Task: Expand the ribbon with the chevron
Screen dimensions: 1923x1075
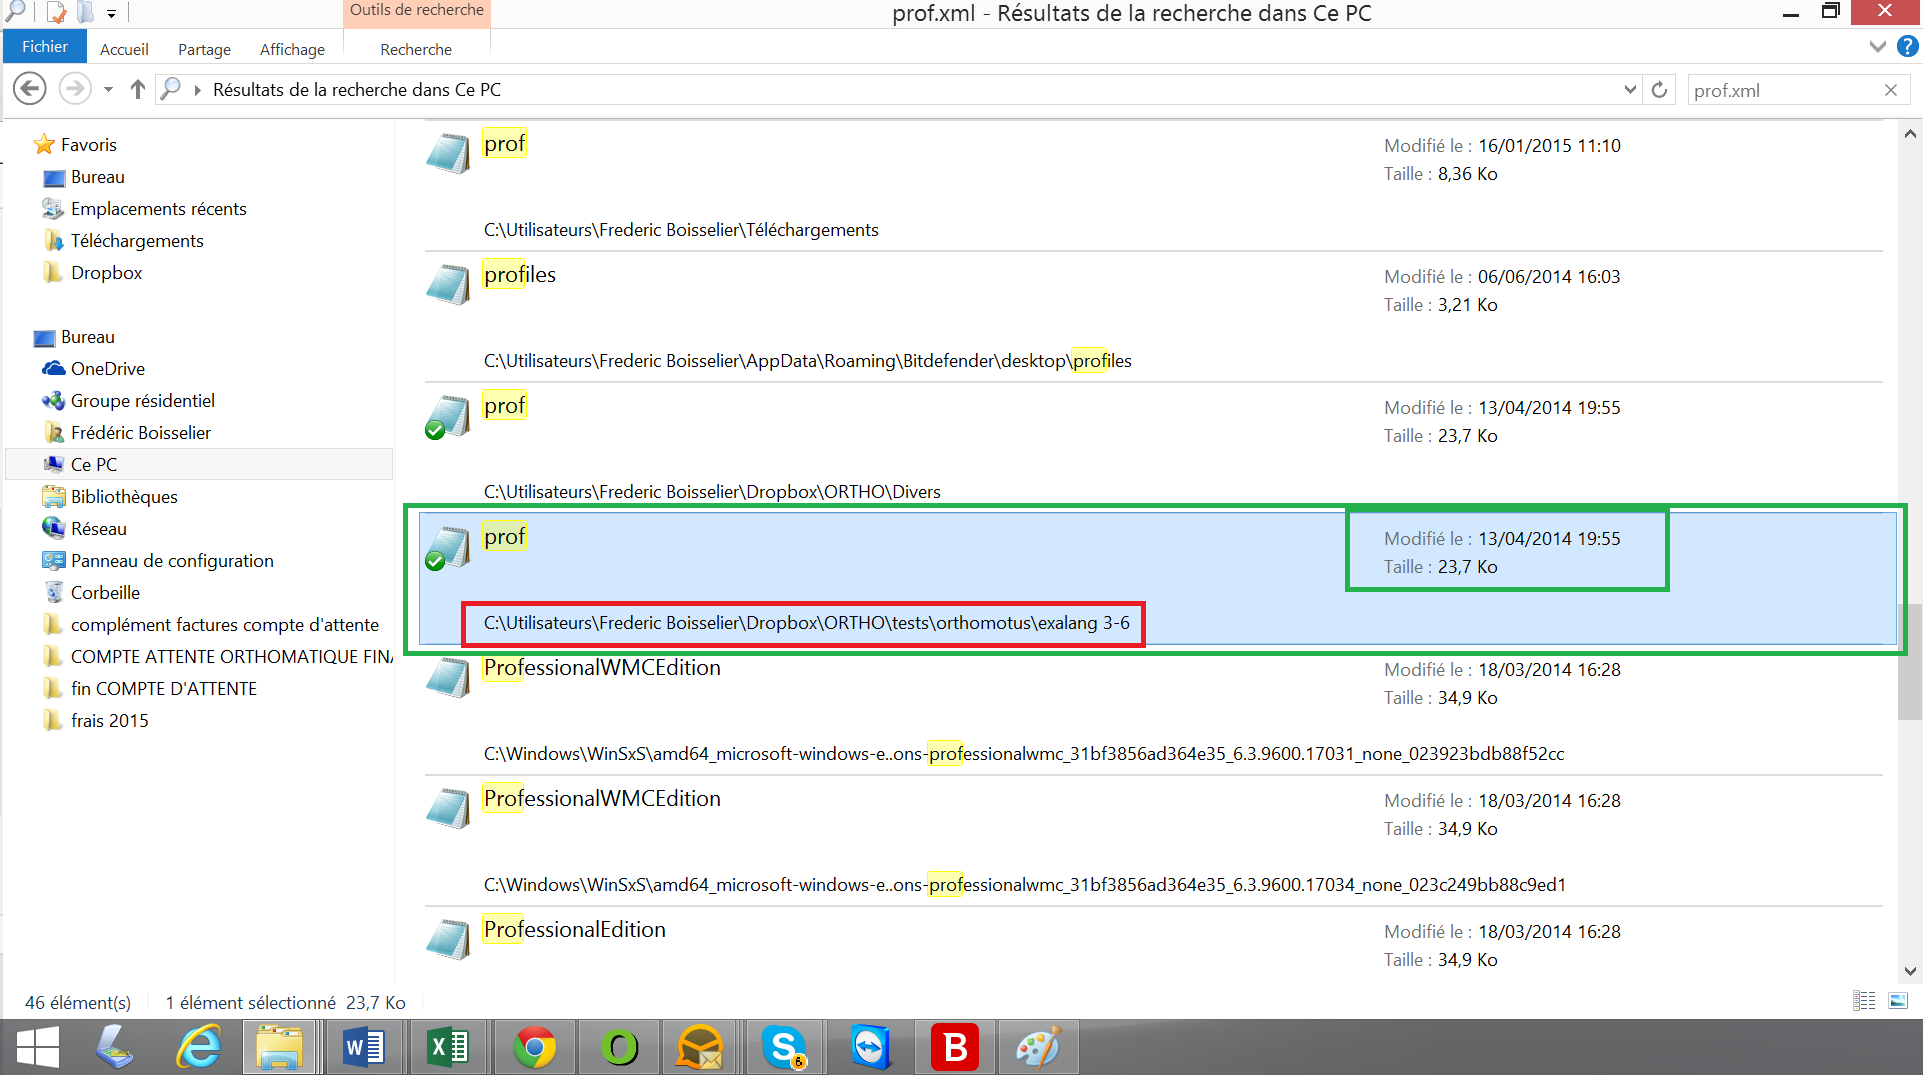Action: [1877, 47]
